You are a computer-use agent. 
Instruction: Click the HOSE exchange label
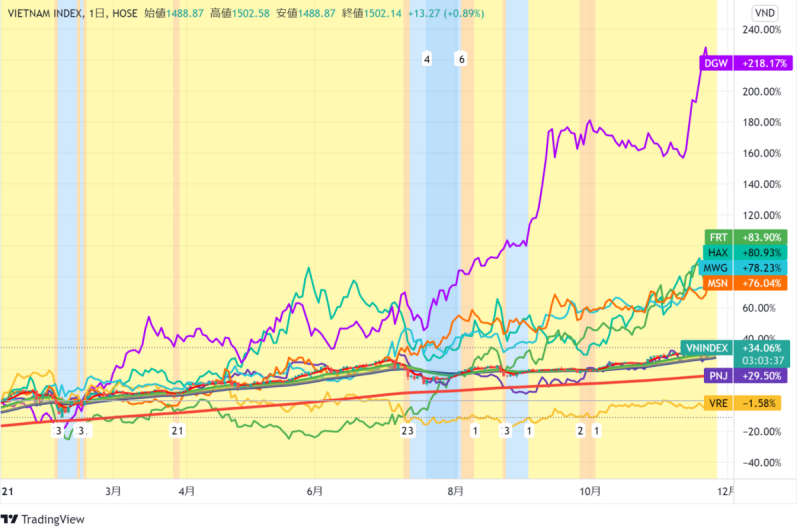[x=124, y=13]
